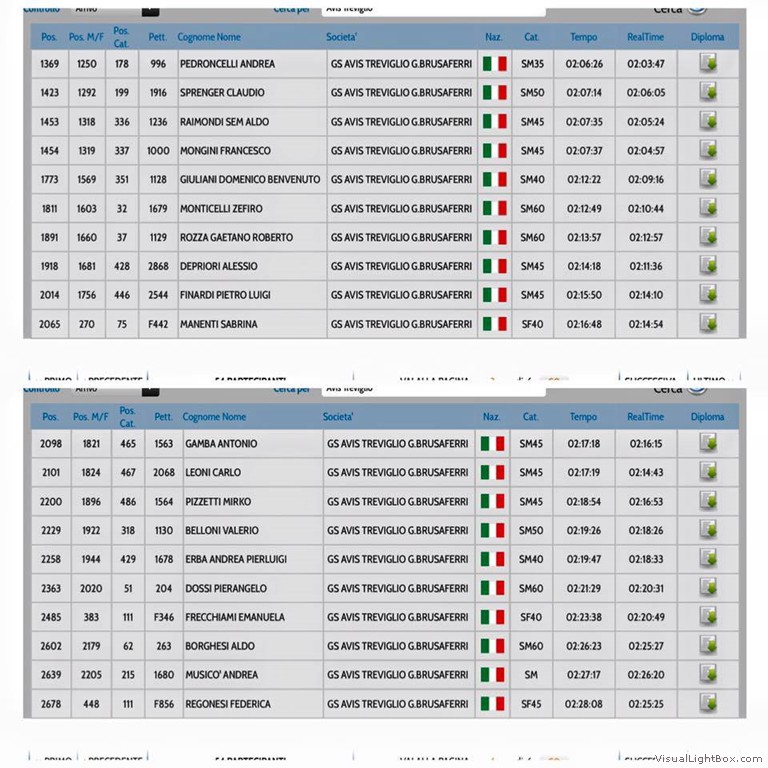Click time 02:06:26 in Tempo column
Image resolution: width=768 pixels, height=768 pixels.
(584, 64)
